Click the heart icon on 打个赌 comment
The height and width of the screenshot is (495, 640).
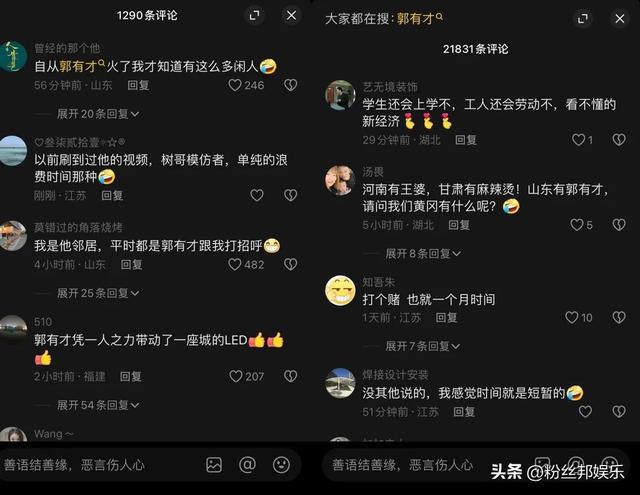pyautogui.click(x=571, y=317)
